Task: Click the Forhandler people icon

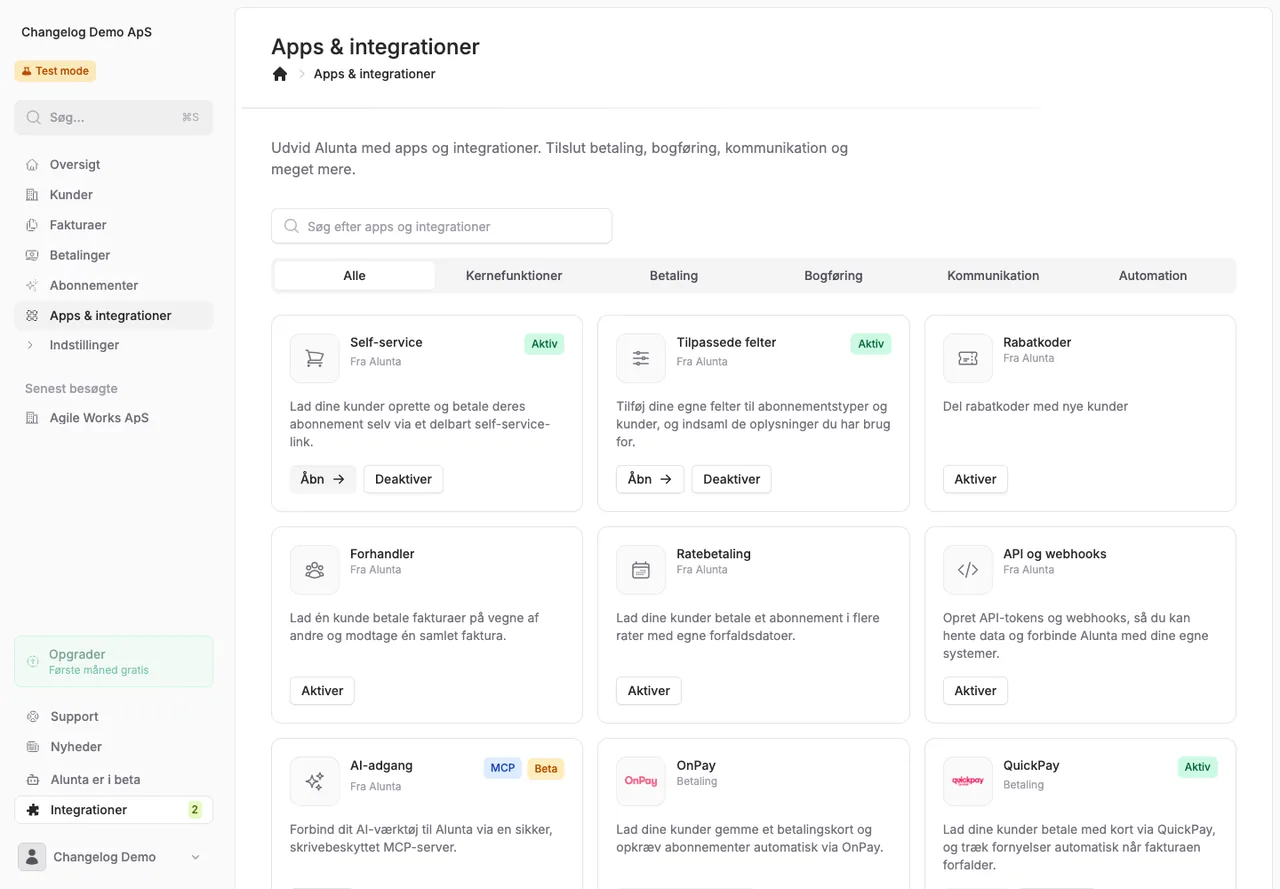Action: point(315,570)
